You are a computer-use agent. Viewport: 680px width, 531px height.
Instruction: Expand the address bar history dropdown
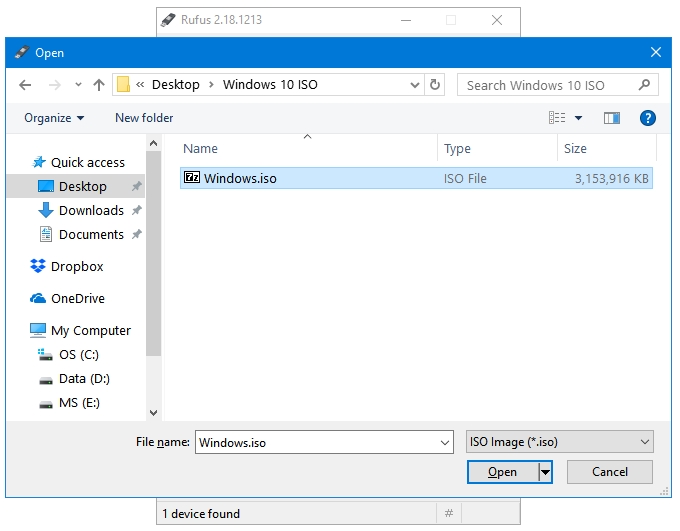[x=415, y=85]
